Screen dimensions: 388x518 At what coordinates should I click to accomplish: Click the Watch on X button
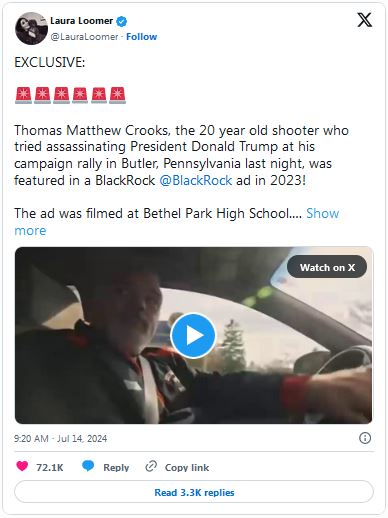[x=327, y=267]
